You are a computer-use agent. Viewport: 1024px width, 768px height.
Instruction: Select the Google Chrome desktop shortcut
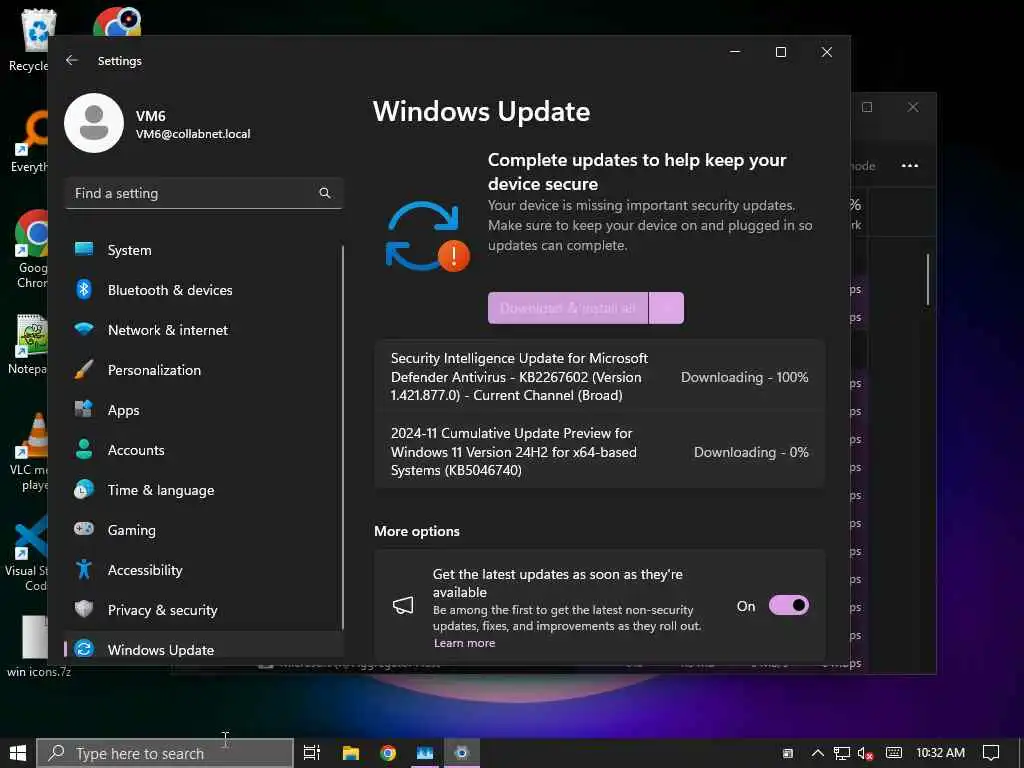click(x=31, y=249)
